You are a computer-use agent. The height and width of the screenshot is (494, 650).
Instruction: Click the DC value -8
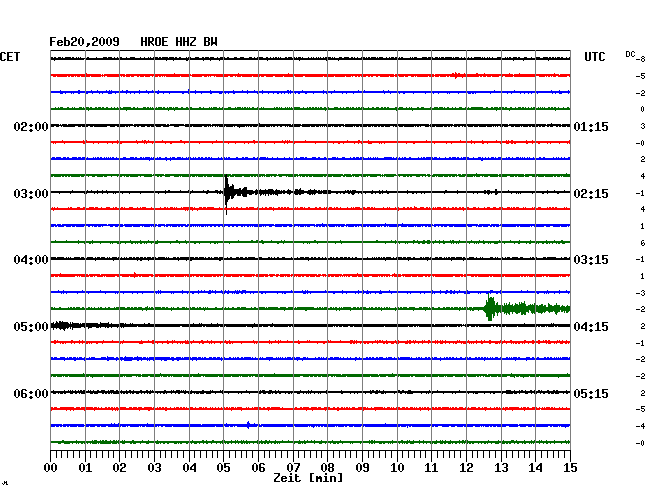(641, 59)
